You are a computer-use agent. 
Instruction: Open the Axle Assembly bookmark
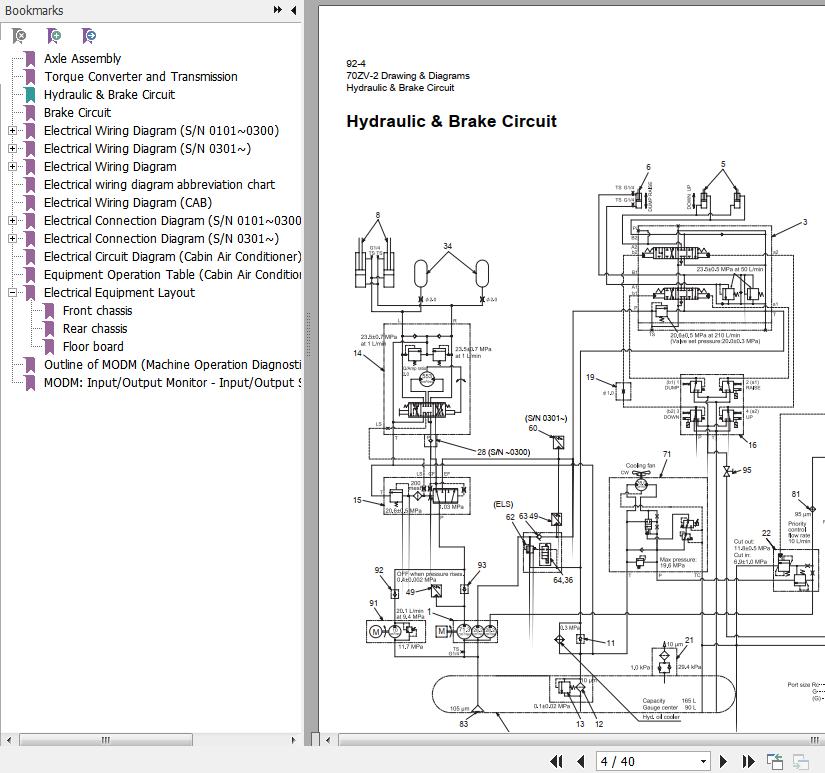click(x=83, y=58)
